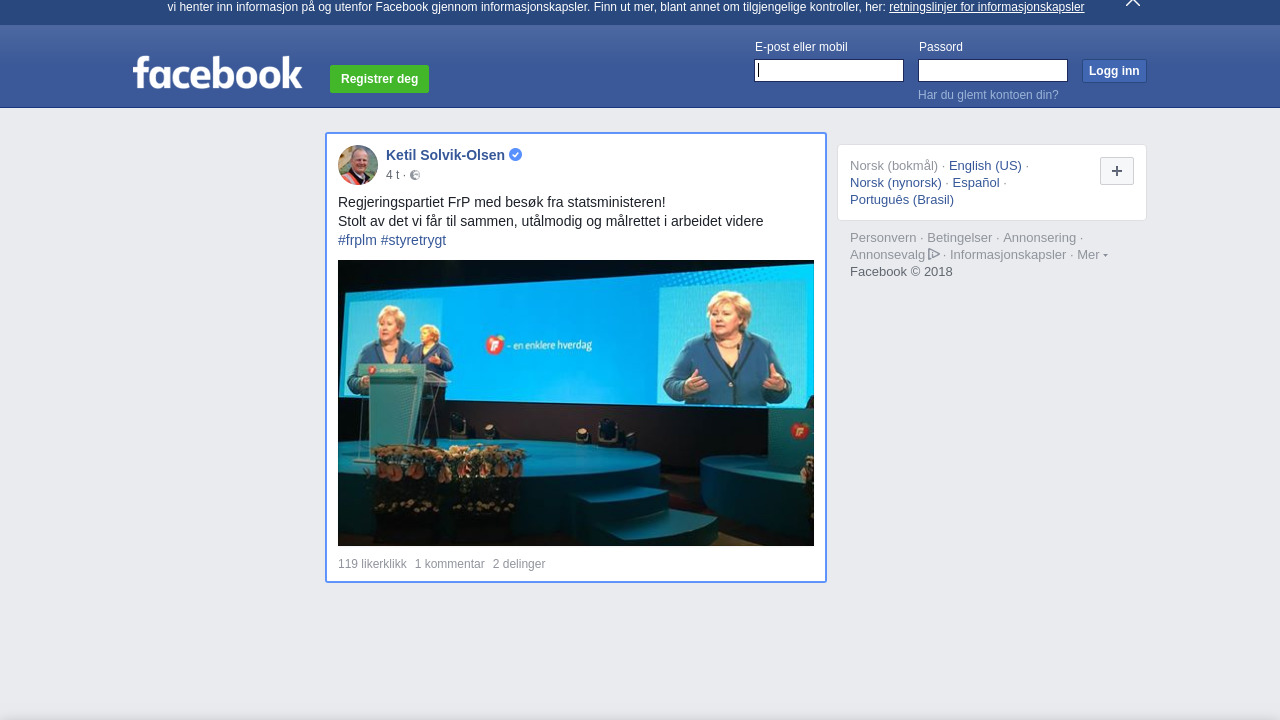Open the #frplm hashtag

pos(357,240)
